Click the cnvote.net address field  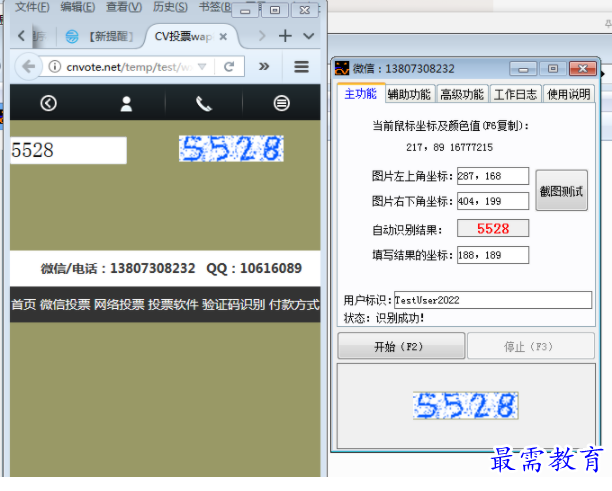(129, 67)
